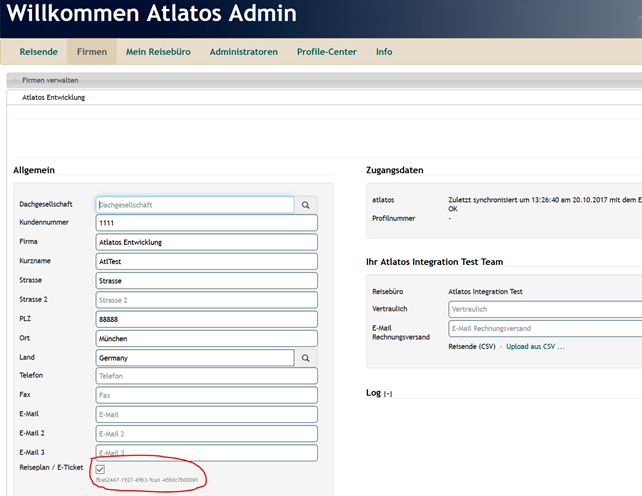
Task: Click the GUID text below the checkbox
Action: click(147, 480)
